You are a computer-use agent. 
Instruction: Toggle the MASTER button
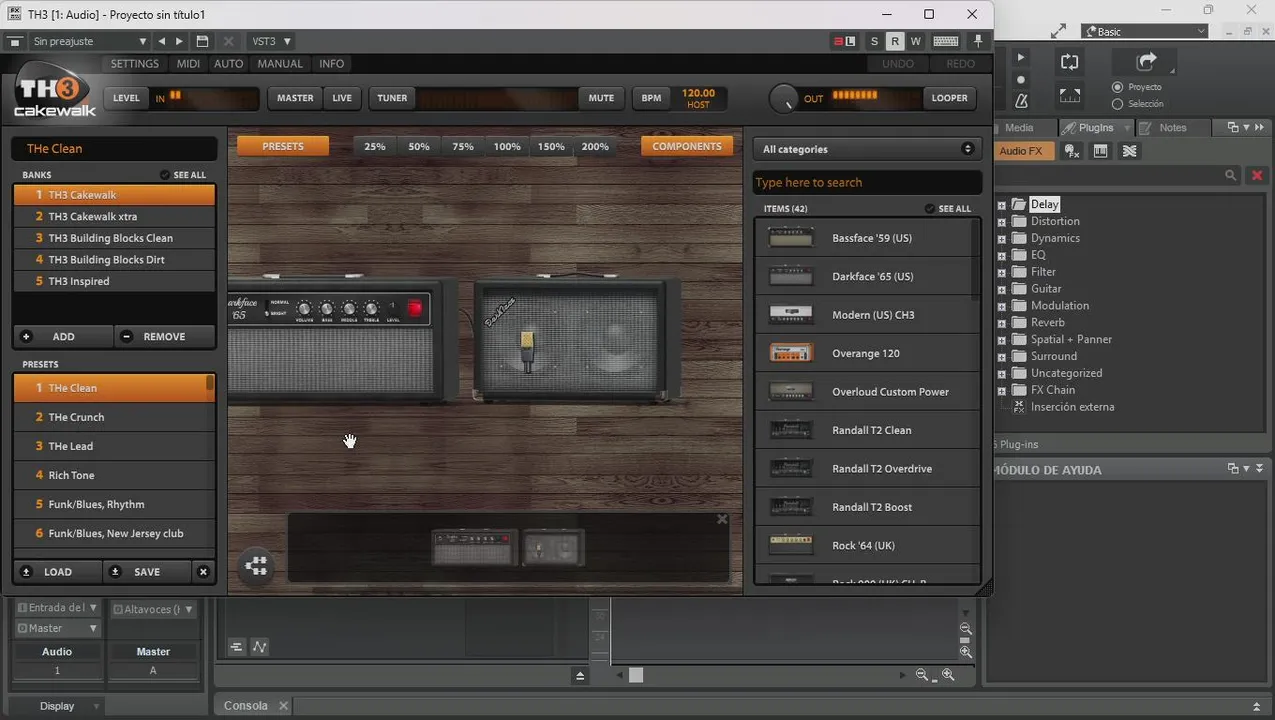(295, 98)
